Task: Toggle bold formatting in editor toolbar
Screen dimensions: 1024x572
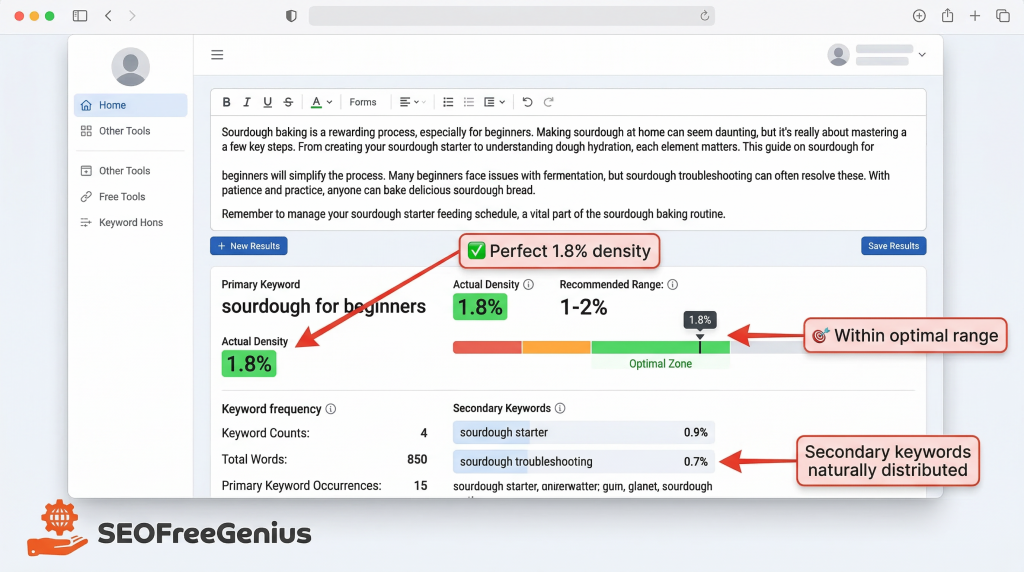Action: [x=226, y=102]
